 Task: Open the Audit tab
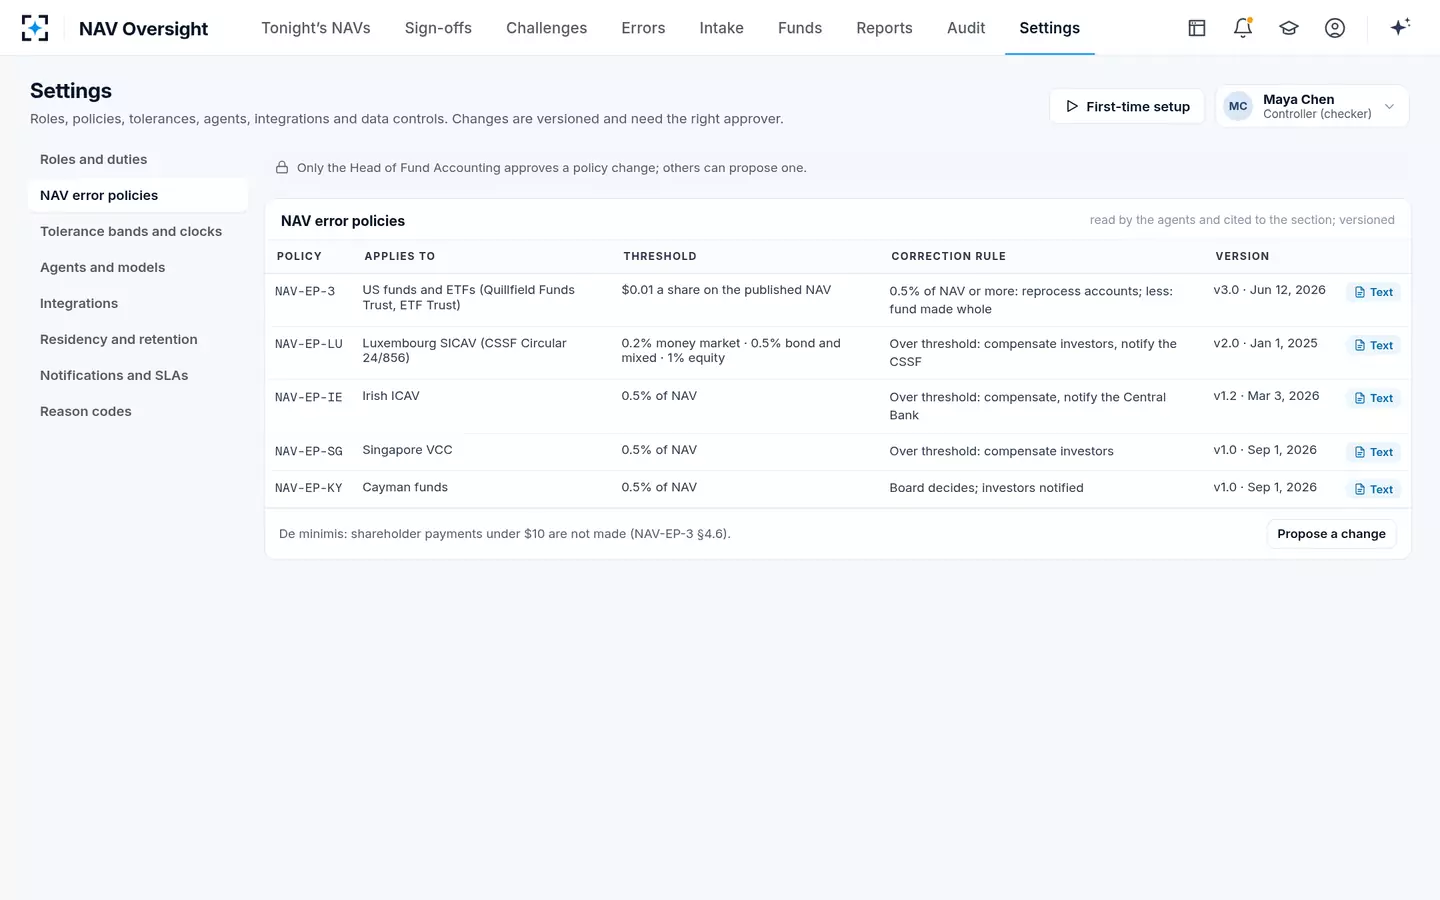point(966,28)
